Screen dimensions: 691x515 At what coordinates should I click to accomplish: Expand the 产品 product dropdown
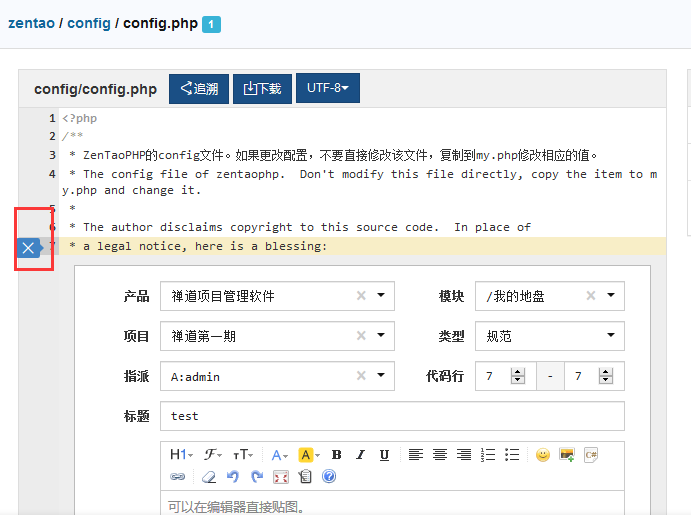(x=381, y=295)
